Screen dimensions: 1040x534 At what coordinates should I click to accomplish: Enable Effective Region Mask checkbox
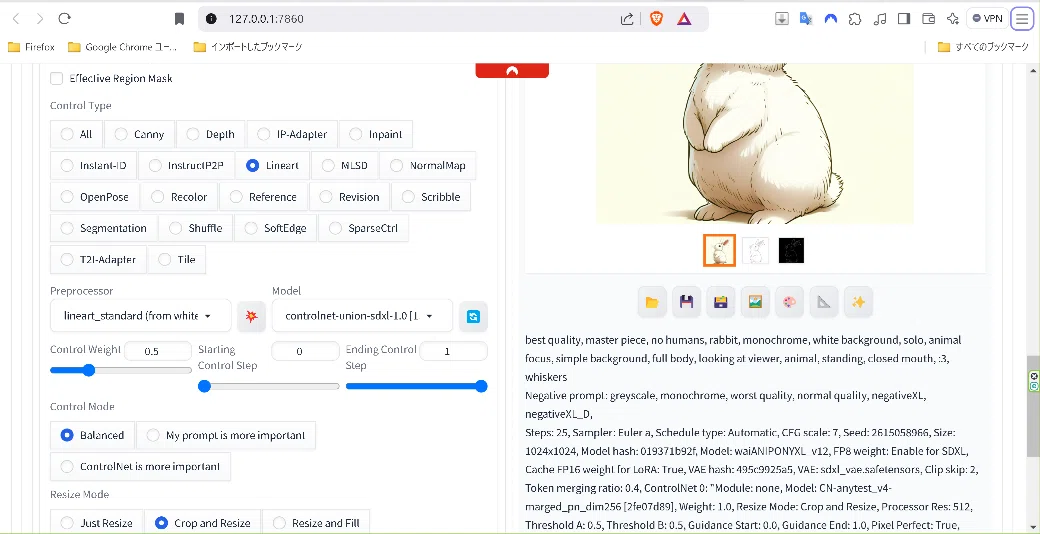57,78
